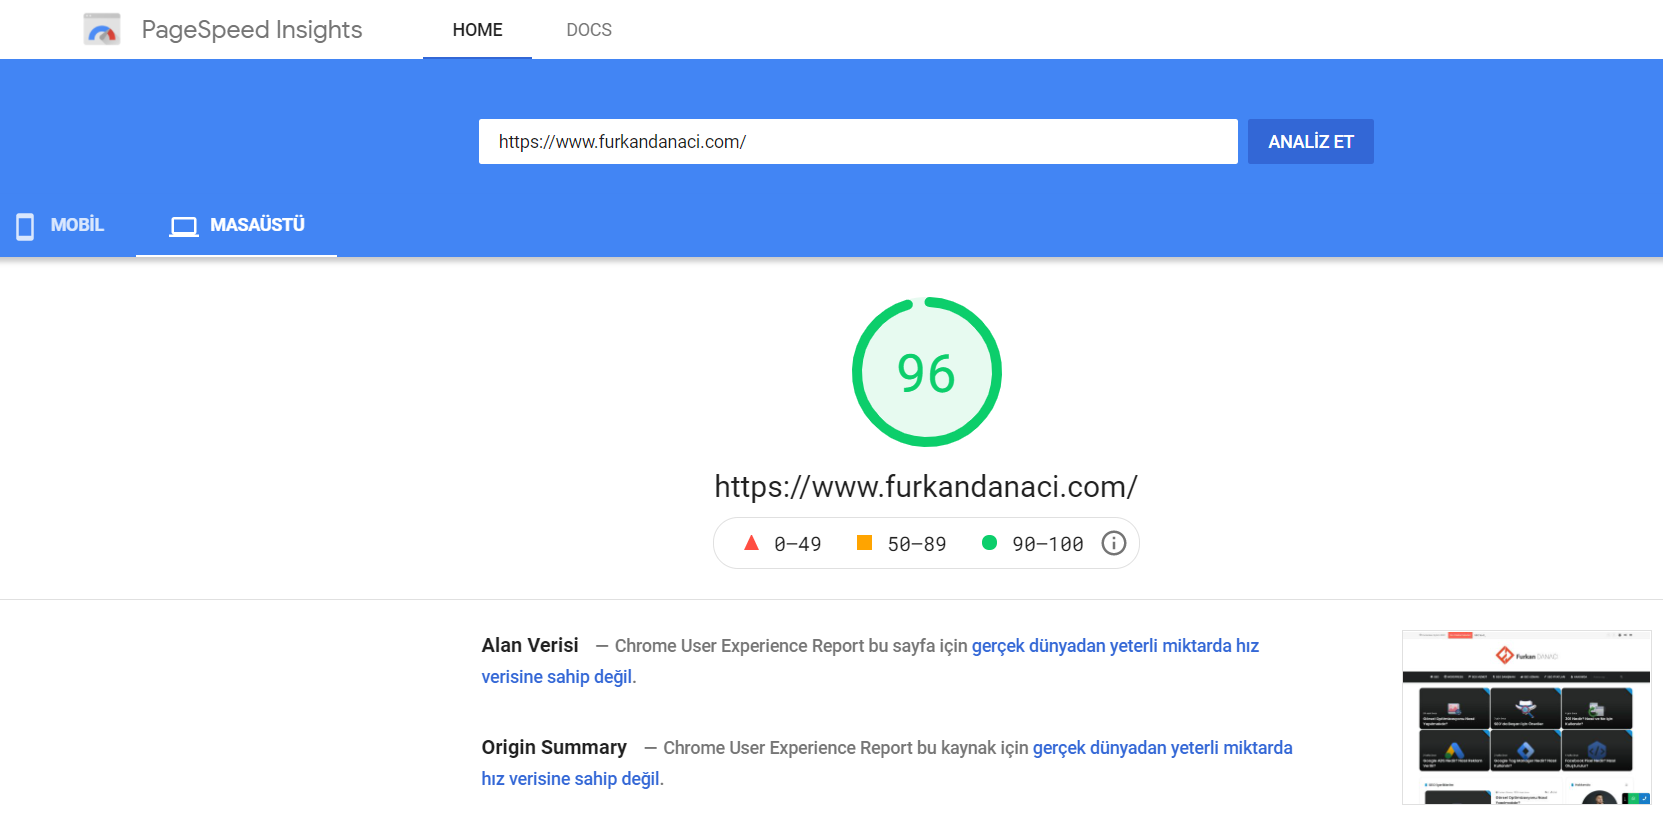Select the MASAÜSTÜ device tab

click(237, 226)
